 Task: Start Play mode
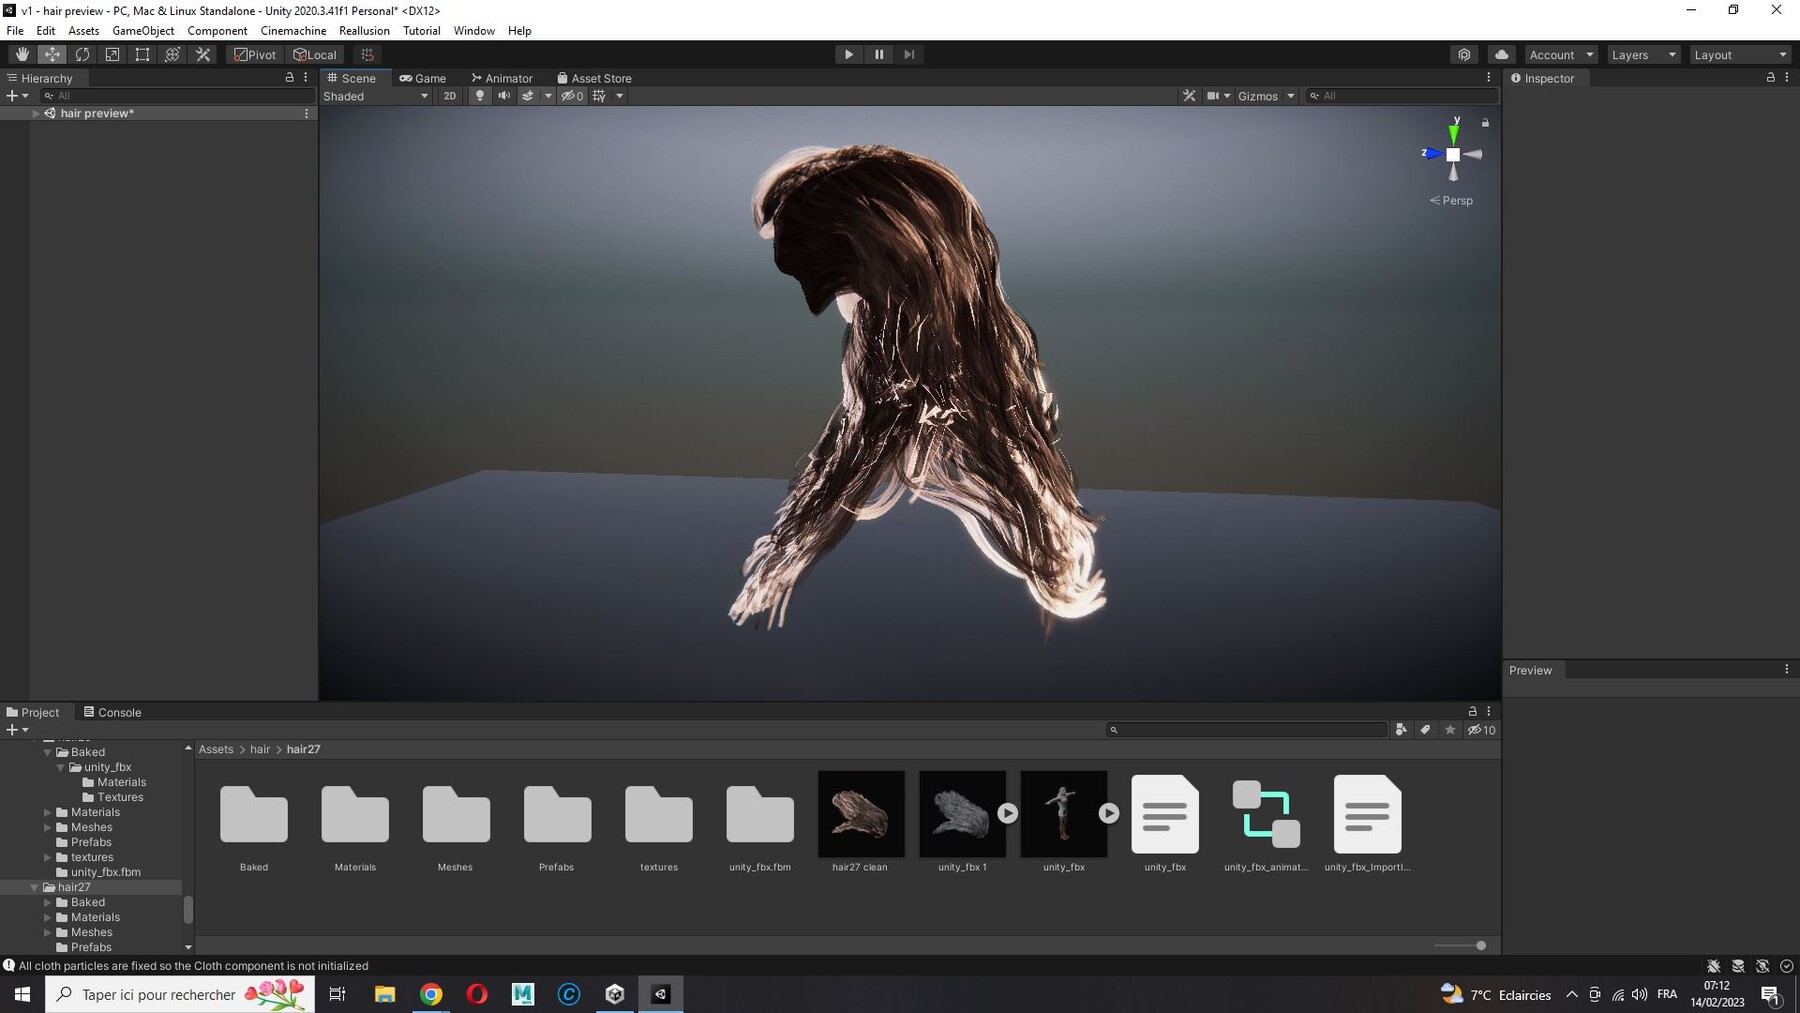point(848,55)
